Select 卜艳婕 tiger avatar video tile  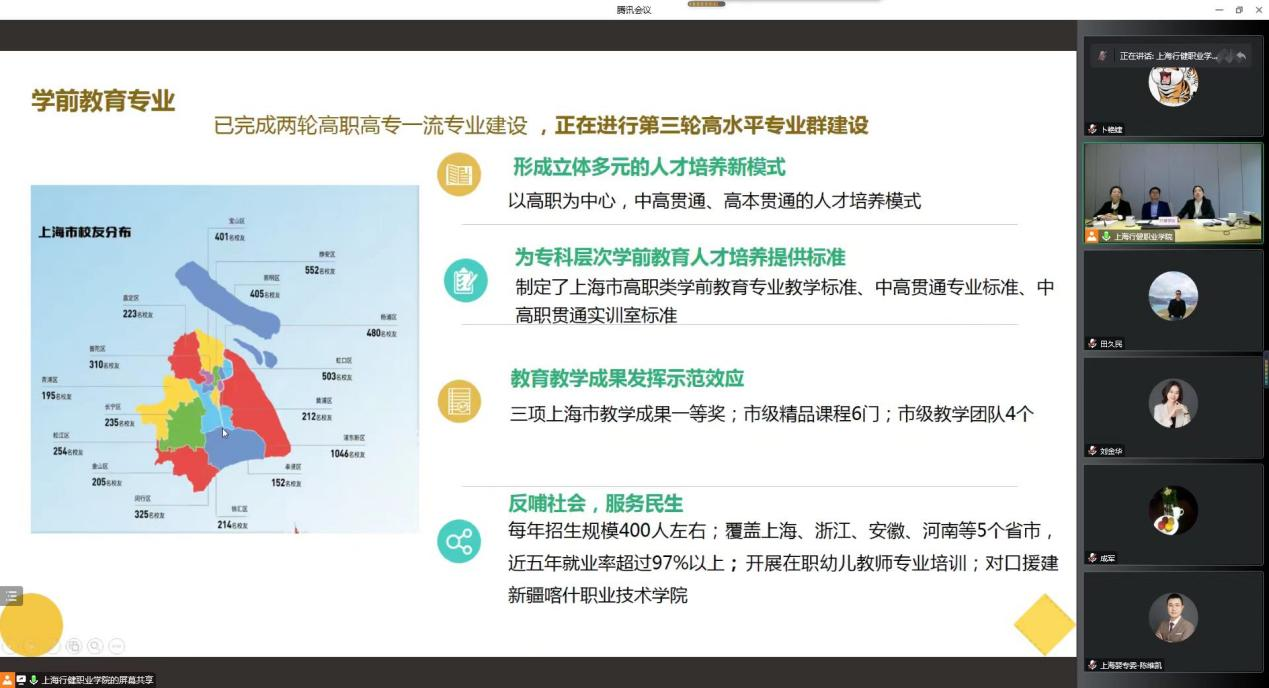tap(1172, 88)
